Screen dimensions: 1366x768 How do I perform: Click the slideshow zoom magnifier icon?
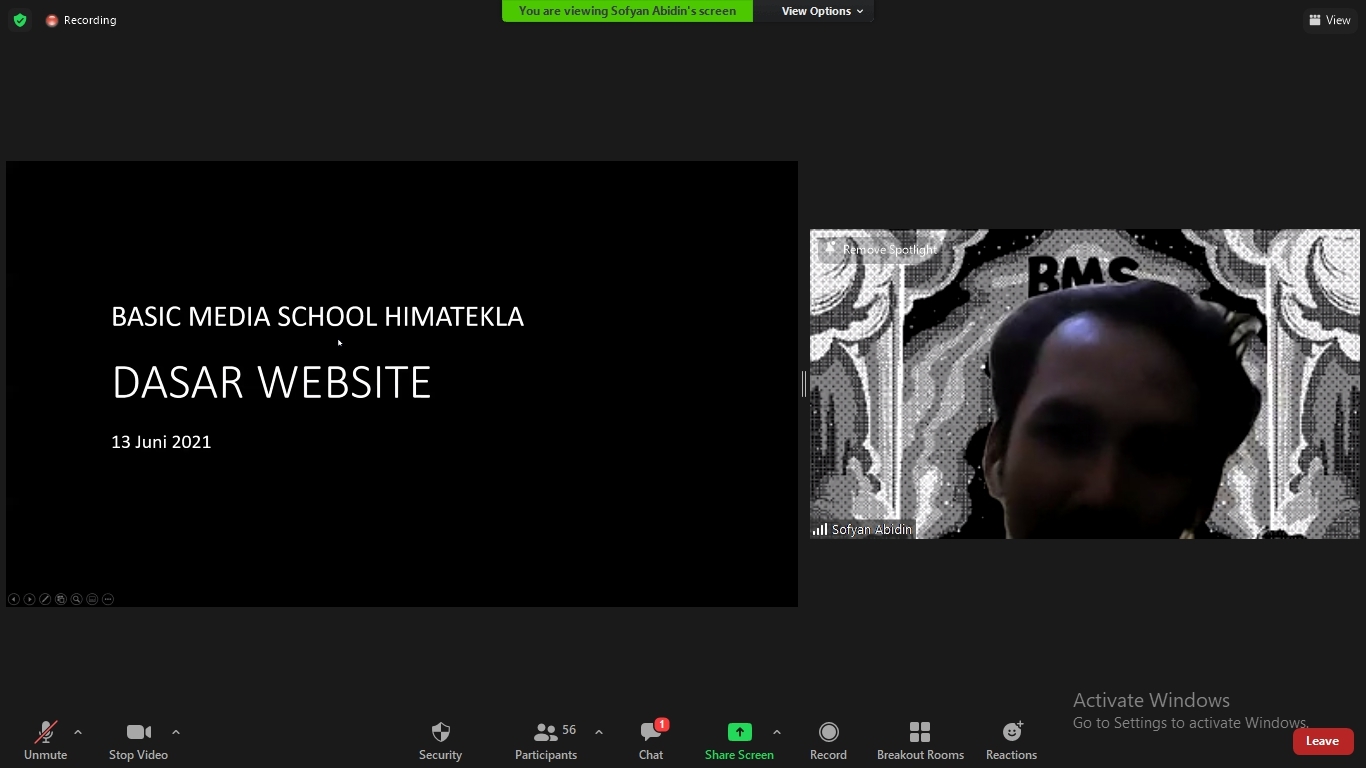point(76,599)
